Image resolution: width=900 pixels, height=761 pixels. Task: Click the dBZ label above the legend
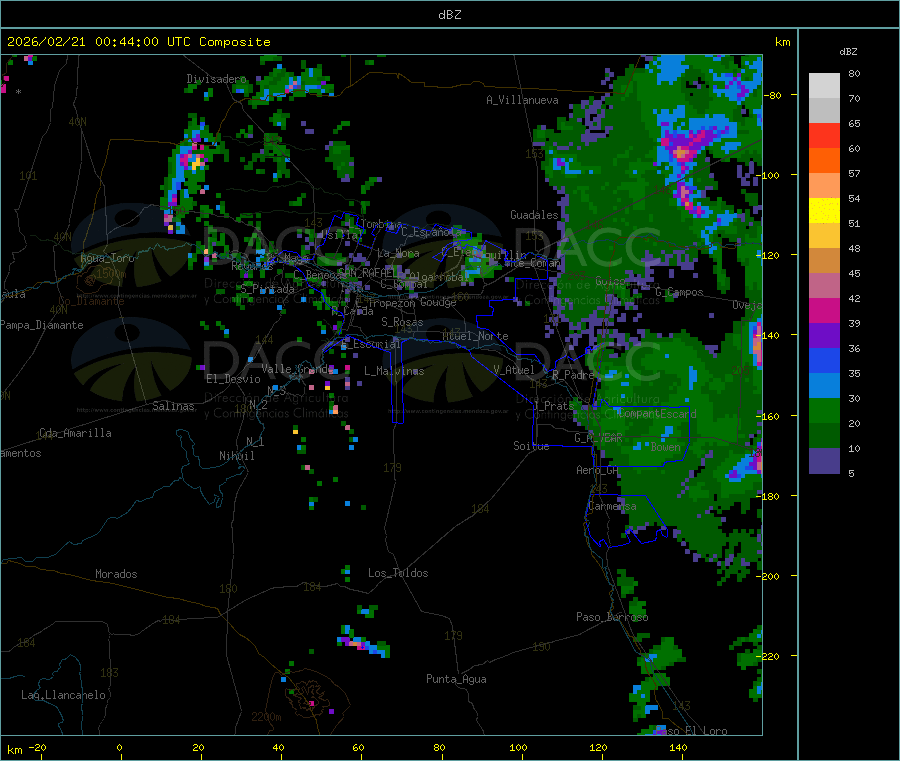click(x=848, y=52)
